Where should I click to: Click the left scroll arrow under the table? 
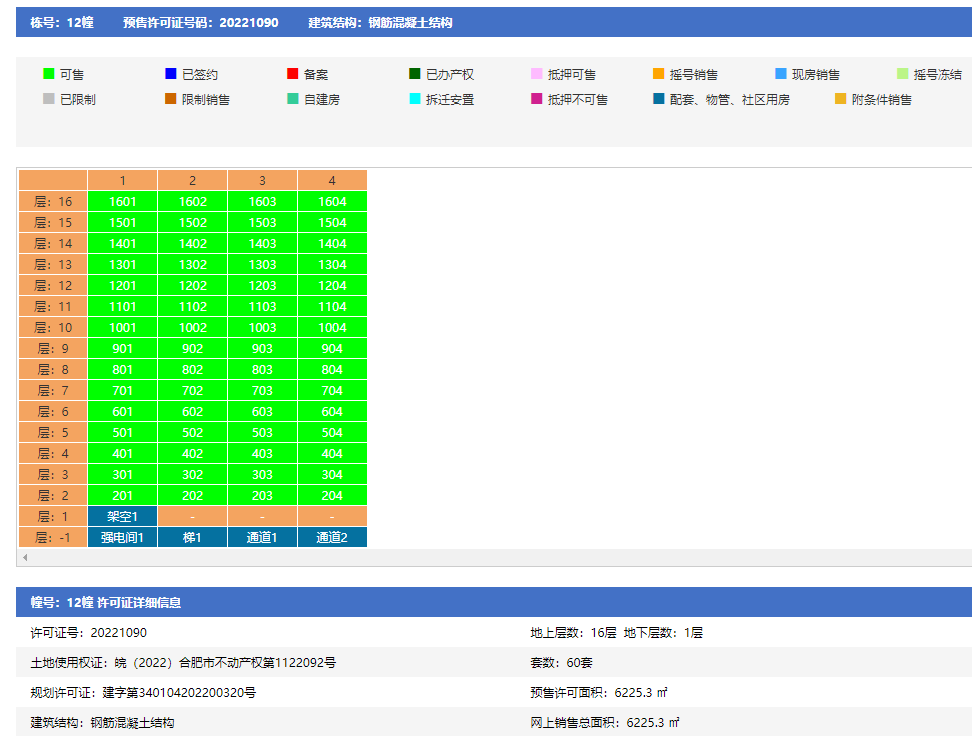(25, 557)
